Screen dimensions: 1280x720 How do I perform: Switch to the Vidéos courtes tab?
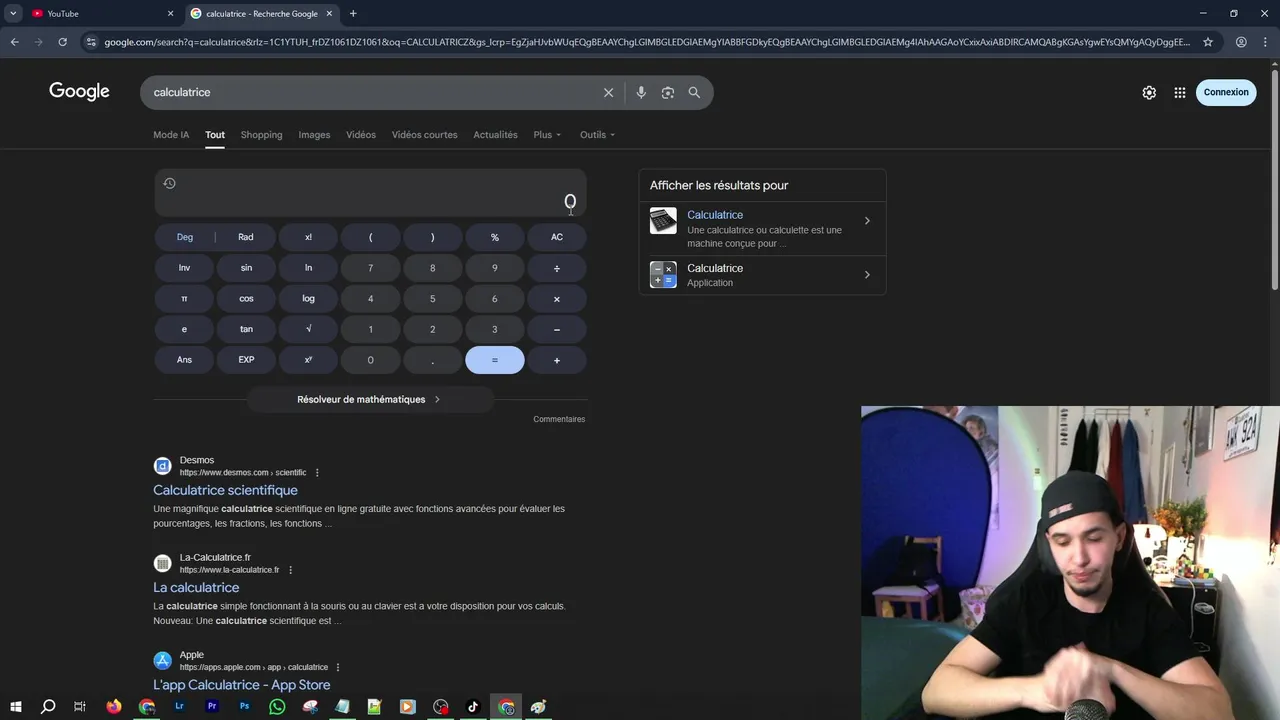(424, 135)
